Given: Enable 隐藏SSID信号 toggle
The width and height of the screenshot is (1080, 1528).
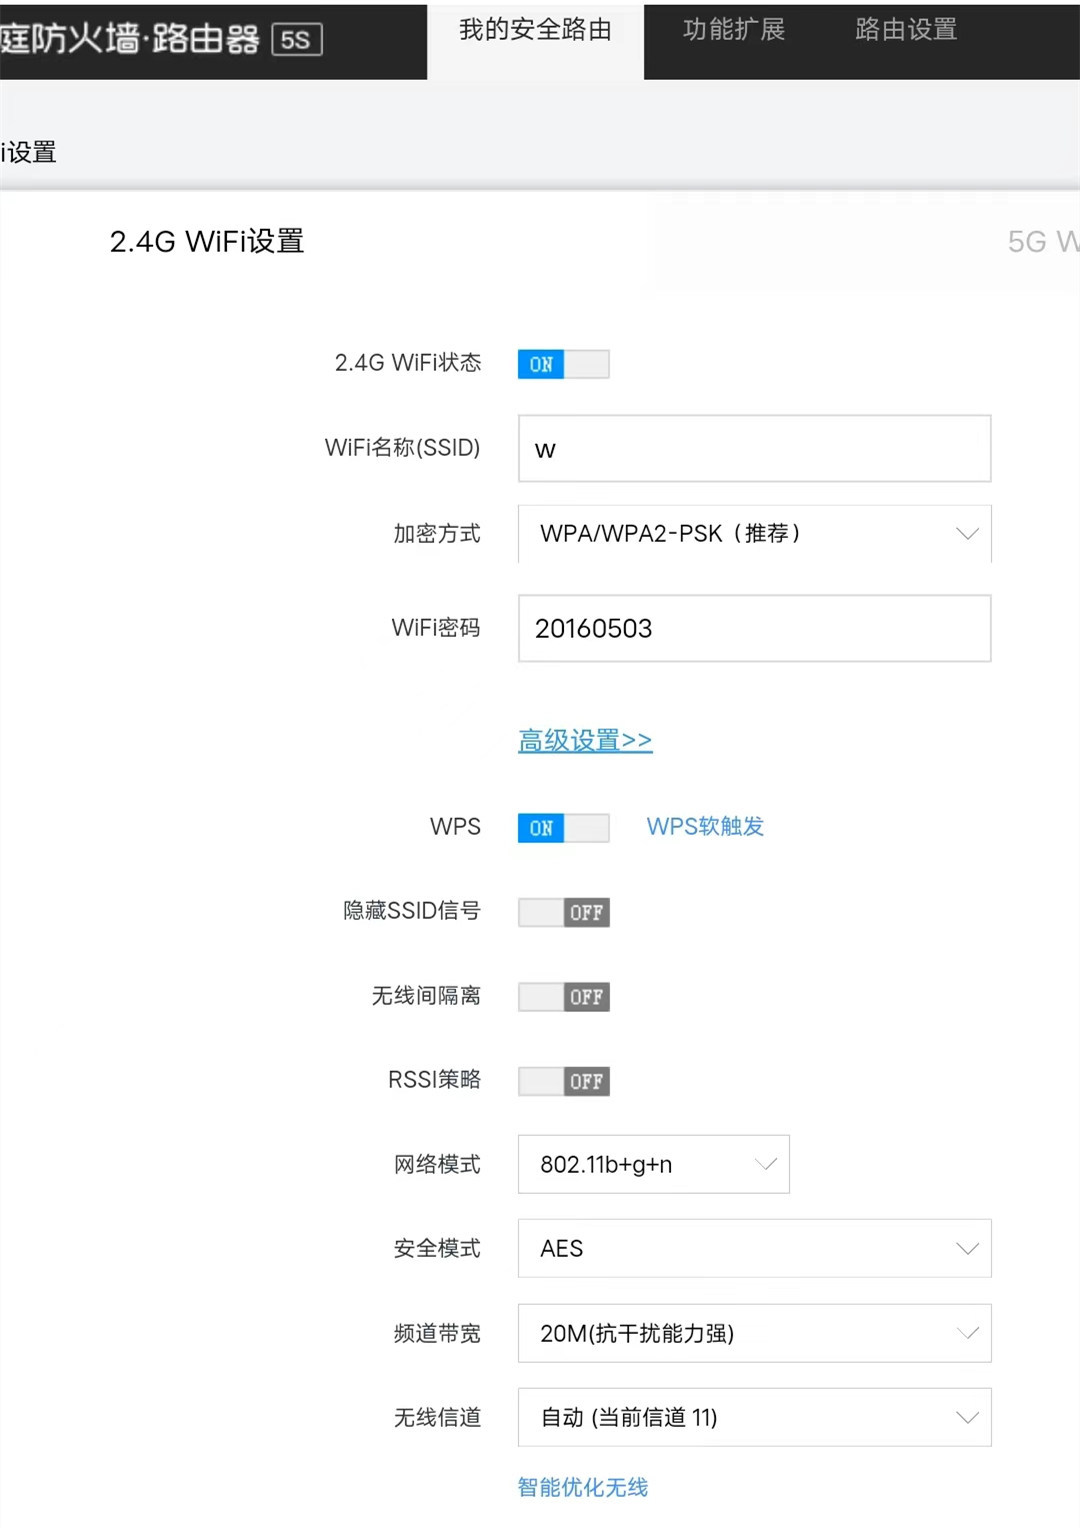Looking at the screenshot, I should 563,912.
